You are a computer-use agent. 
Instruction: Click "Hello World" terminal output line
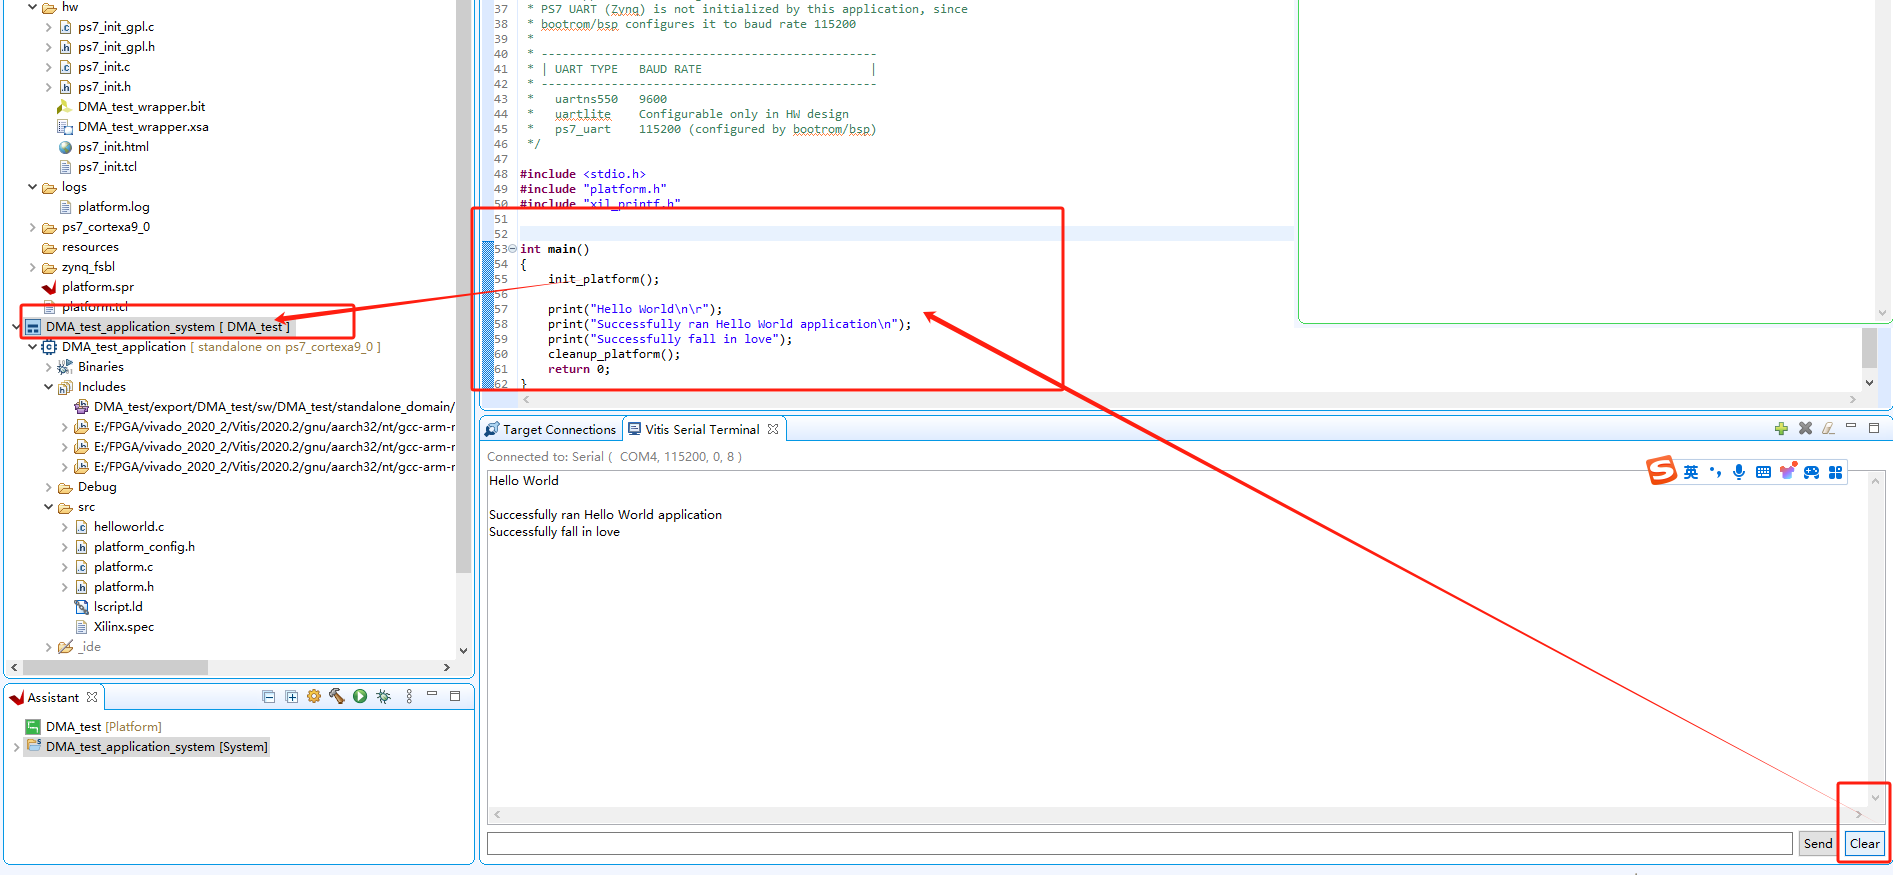coord(524,481)
